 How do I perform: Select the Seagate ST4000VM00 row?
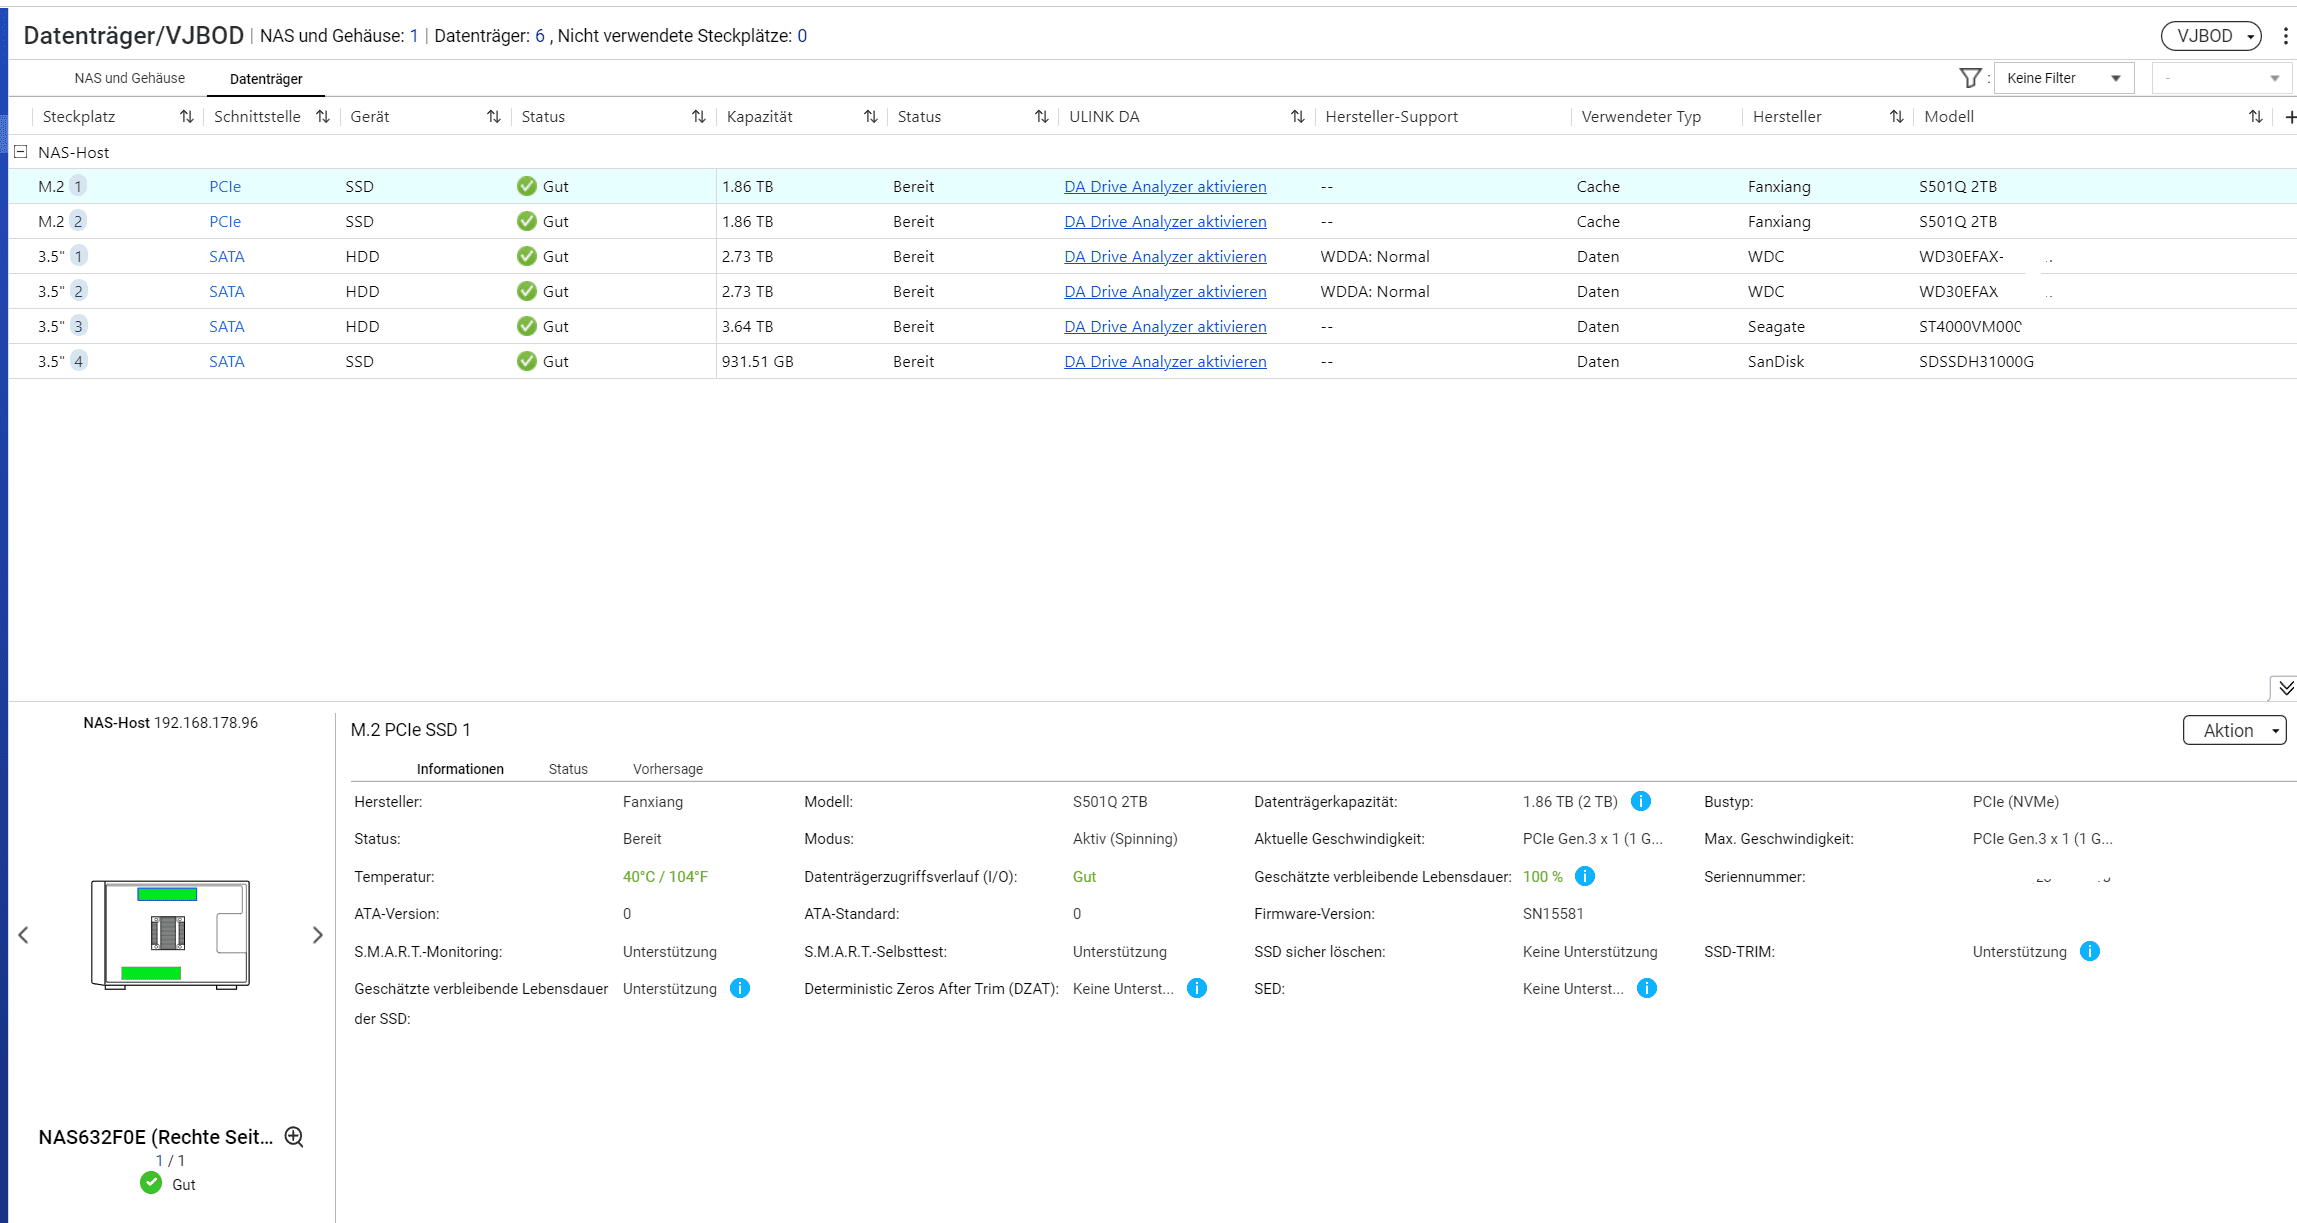click(1152, 326)
